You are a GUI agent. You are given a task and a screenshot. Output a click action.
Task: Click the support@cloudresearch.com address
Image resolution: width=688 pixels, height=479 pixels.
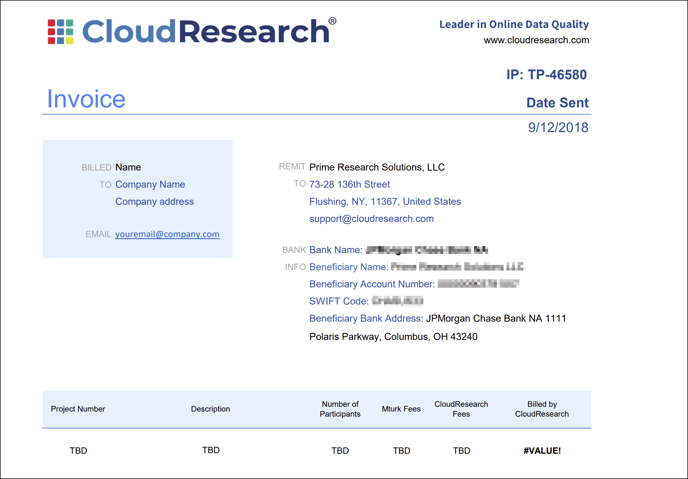371,218
